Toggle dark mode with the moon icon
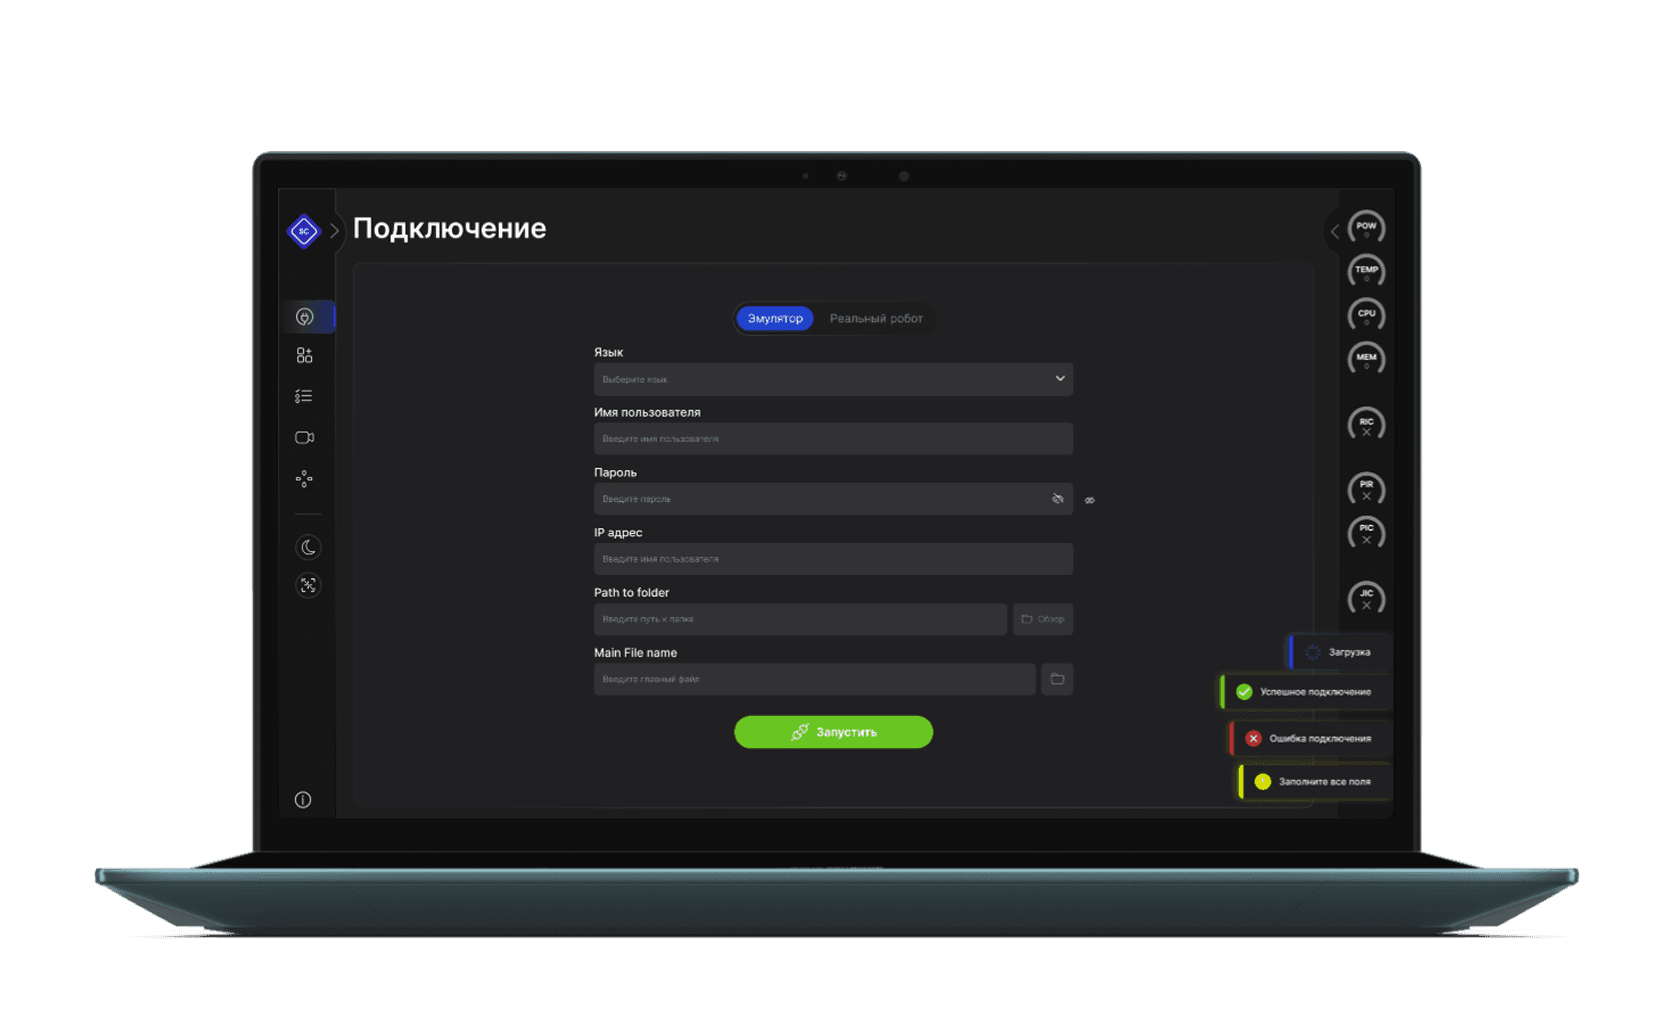Image resolution: width=1668 pixels, height=1020 pixels. click(308, 547)
